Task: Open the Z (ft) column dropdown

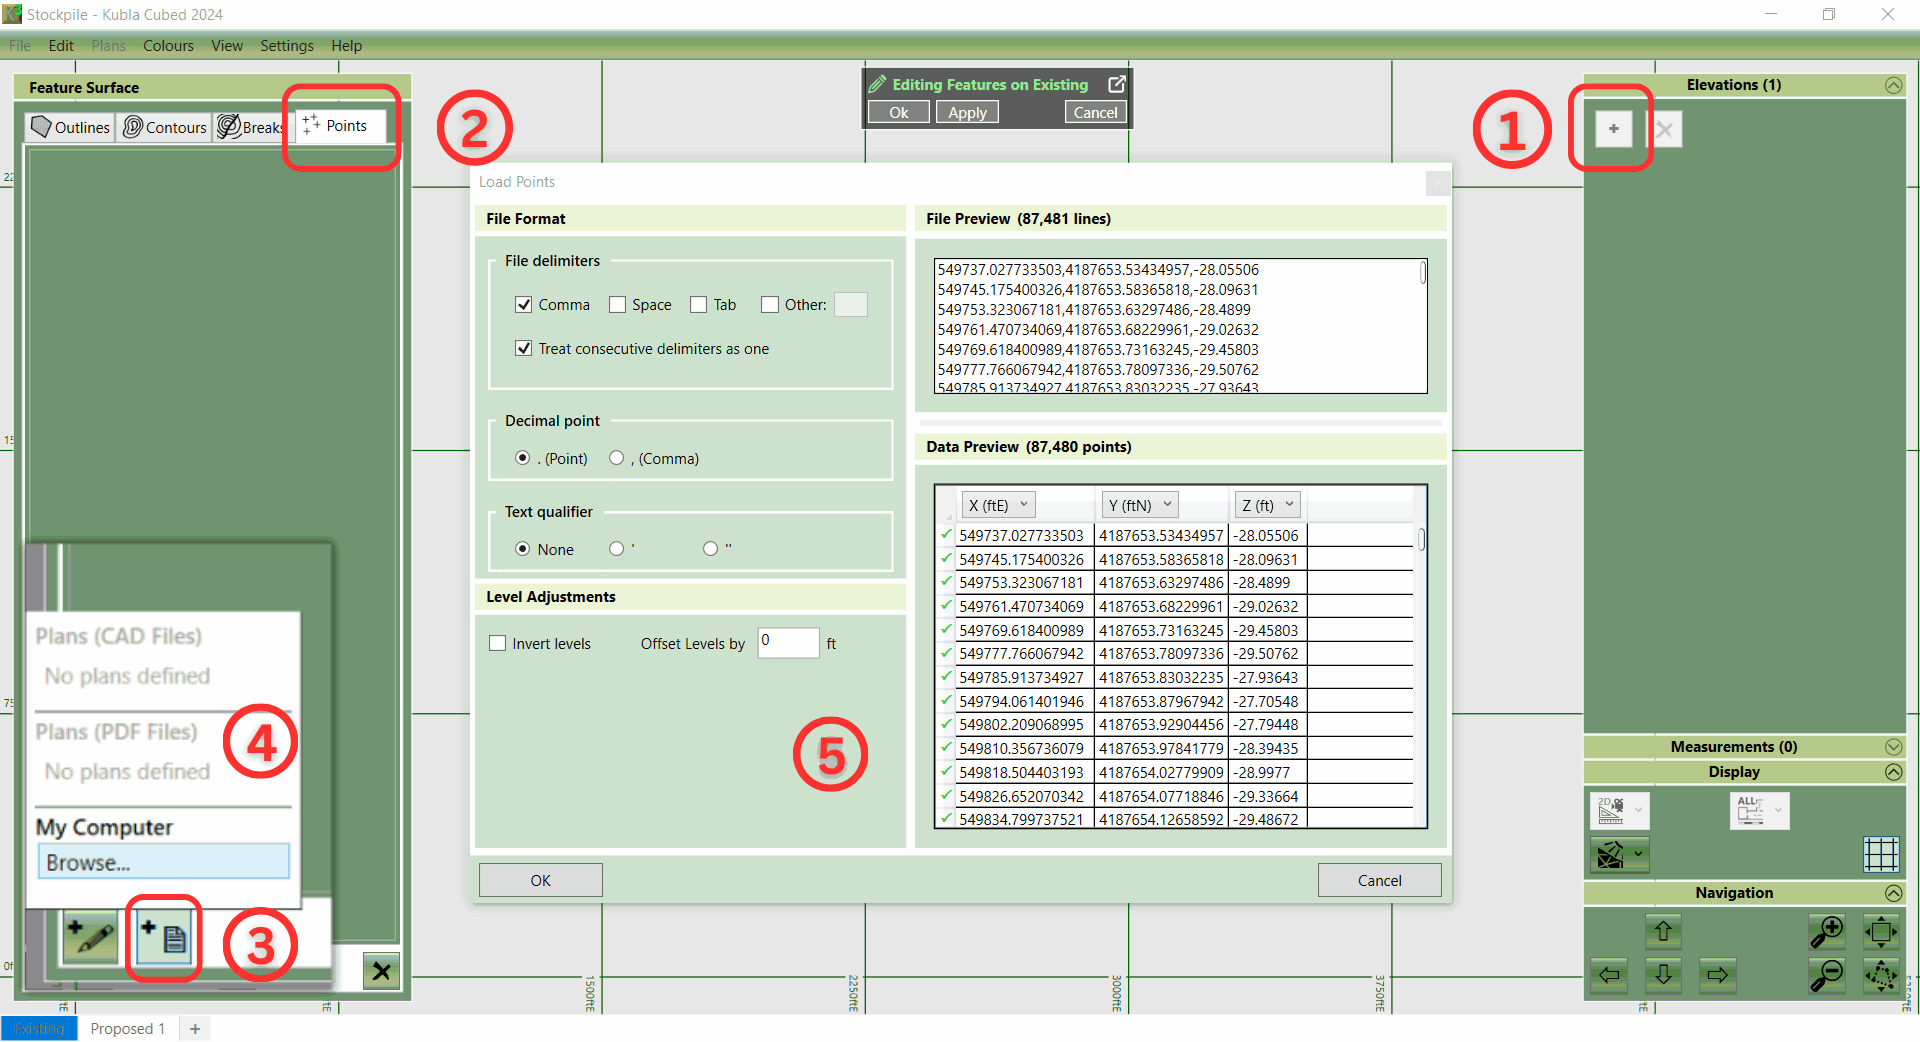Action: [1266, 505]
